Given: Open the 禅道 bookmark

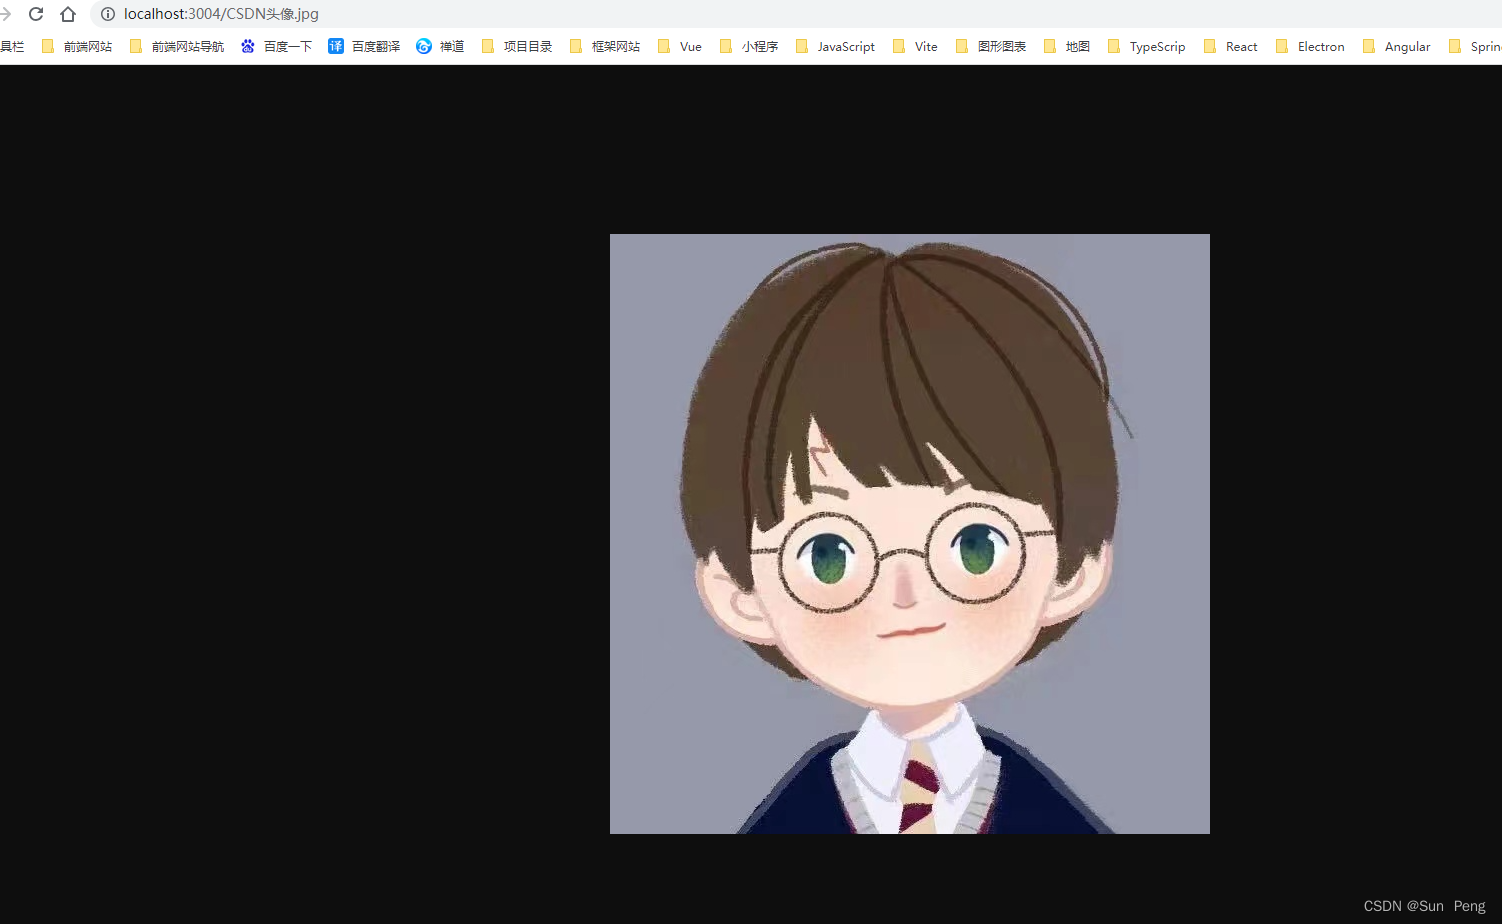Looking at the screenshot, I should click(x=441, y=46).
